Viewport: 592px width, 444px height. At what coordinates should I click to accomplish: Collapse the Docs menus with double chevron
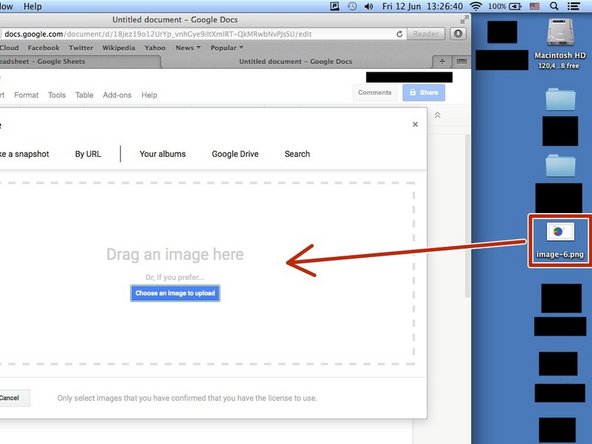tap(437, 115)
